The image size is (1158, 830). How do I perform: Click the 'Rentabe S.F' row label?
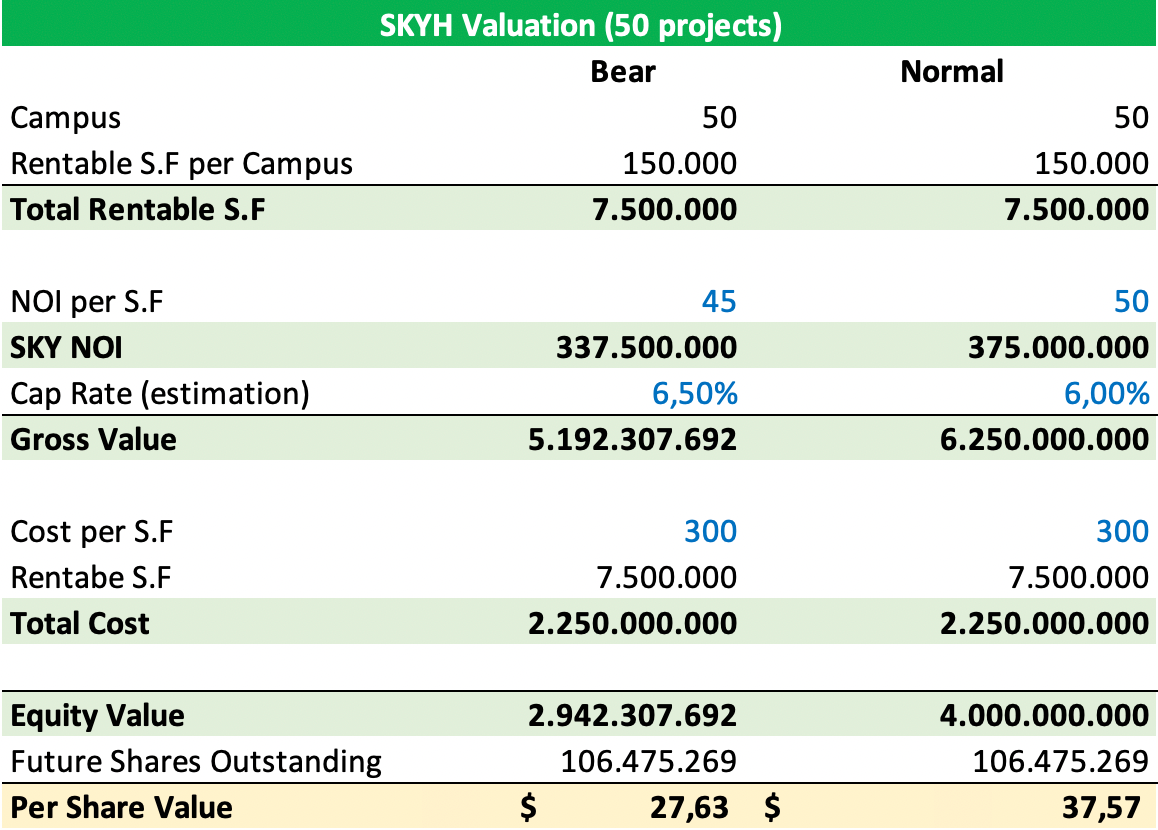point(91,577)
